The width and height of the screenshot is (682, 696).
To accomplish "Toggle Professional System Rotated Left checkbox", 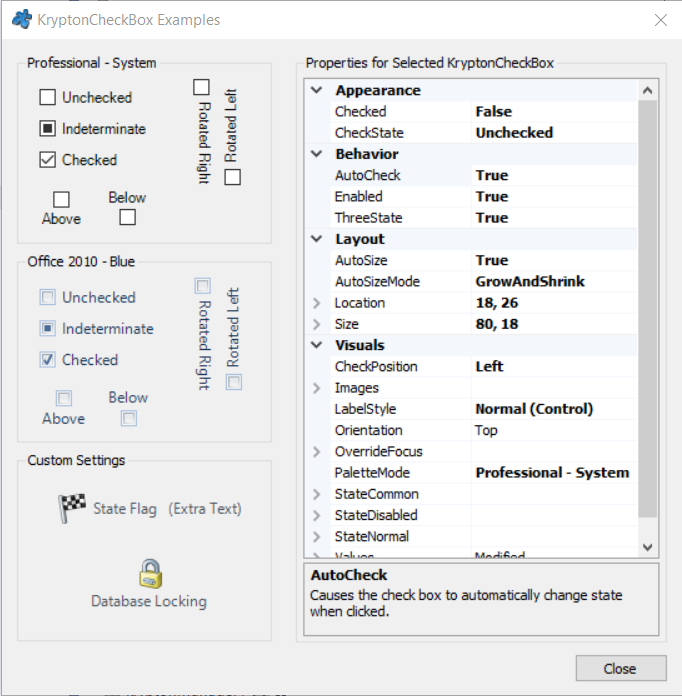I will (233, 177).
